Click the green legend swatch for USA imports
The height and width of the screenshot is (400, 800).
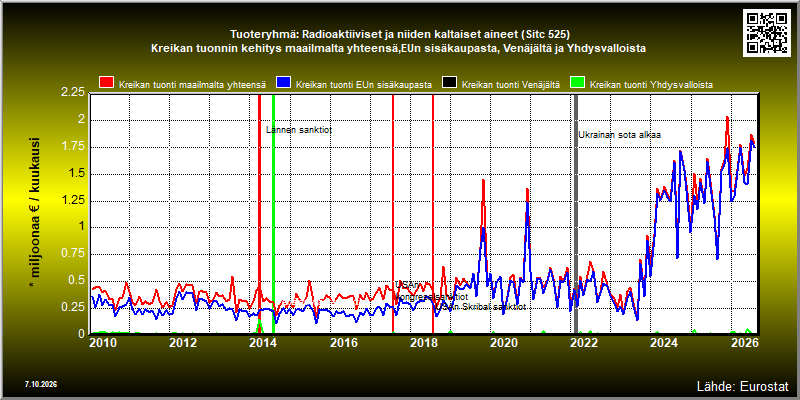578,83
